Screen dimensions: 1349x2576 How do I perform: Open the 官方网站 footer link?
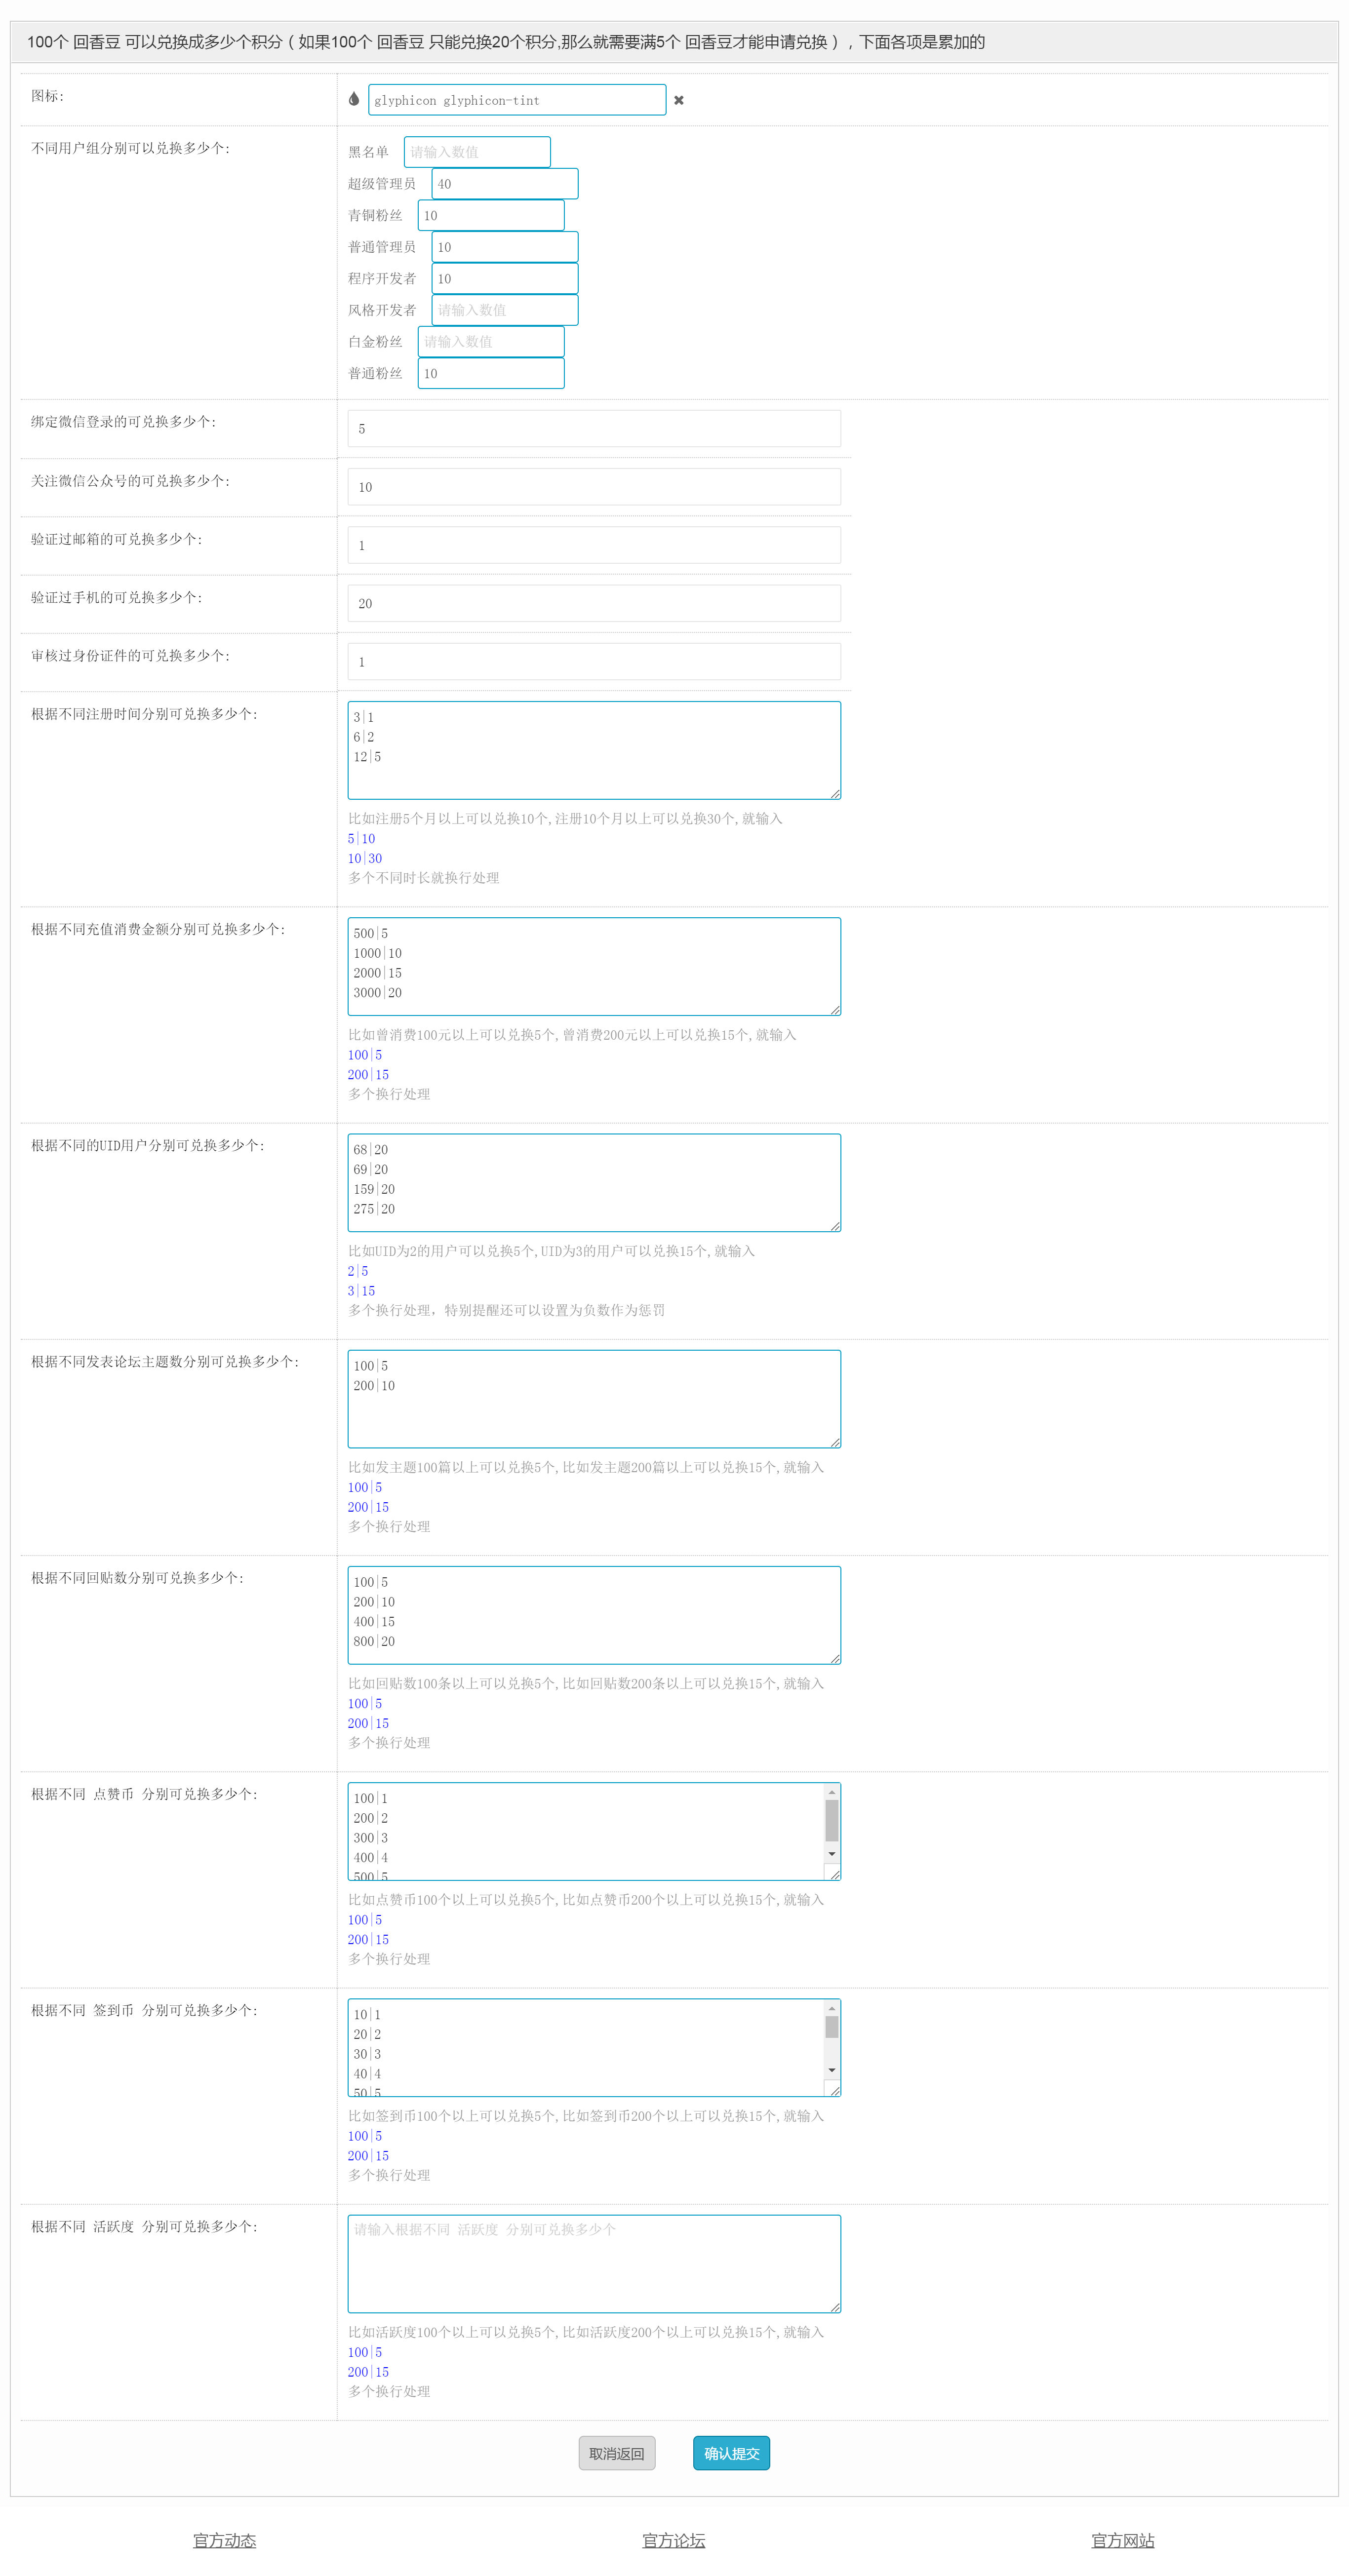click(x=1122, y=2540)
